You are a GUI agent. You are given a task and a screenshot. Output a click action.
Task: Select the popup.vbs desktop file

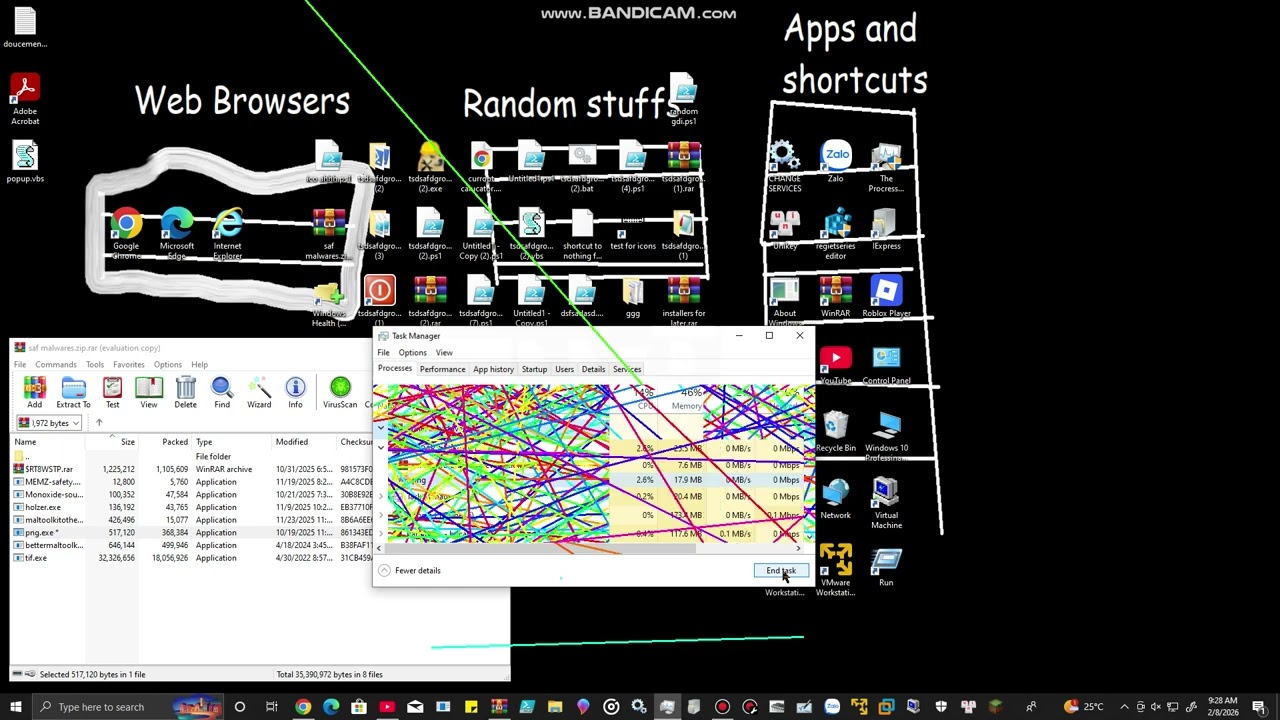point(25,162)
